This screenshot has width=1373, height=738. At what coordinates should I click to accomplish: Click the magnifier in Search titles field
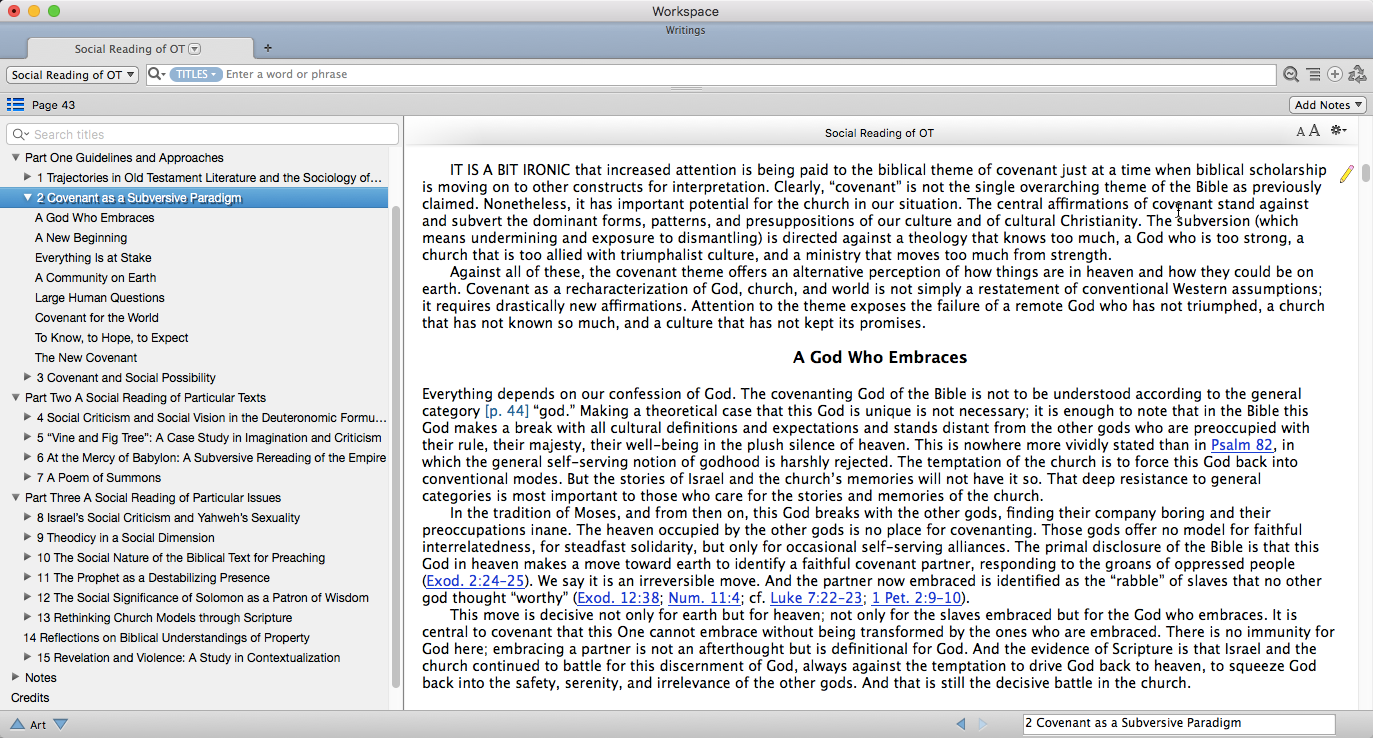(20, 134)
